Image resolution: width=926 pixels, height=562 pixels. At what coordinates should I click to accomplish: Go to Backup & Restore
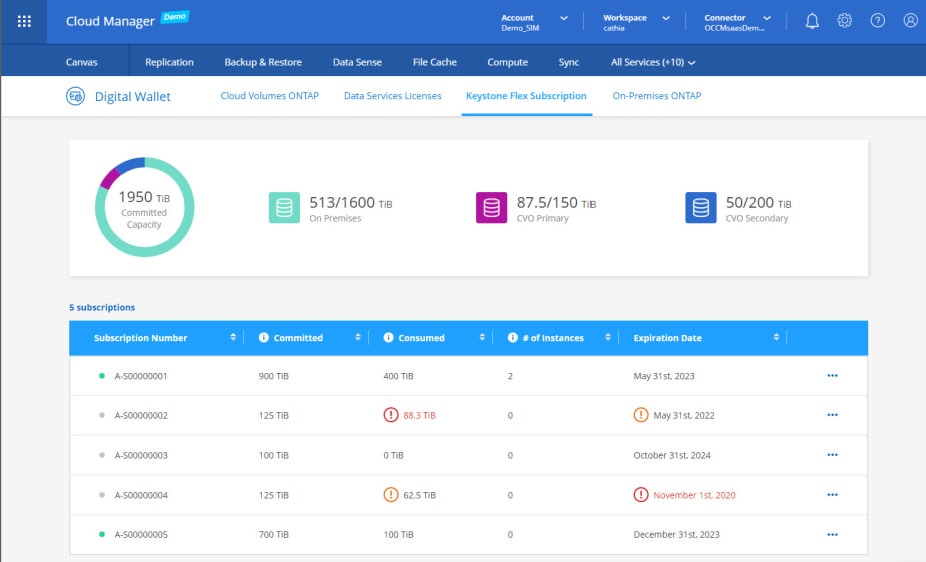263,62
